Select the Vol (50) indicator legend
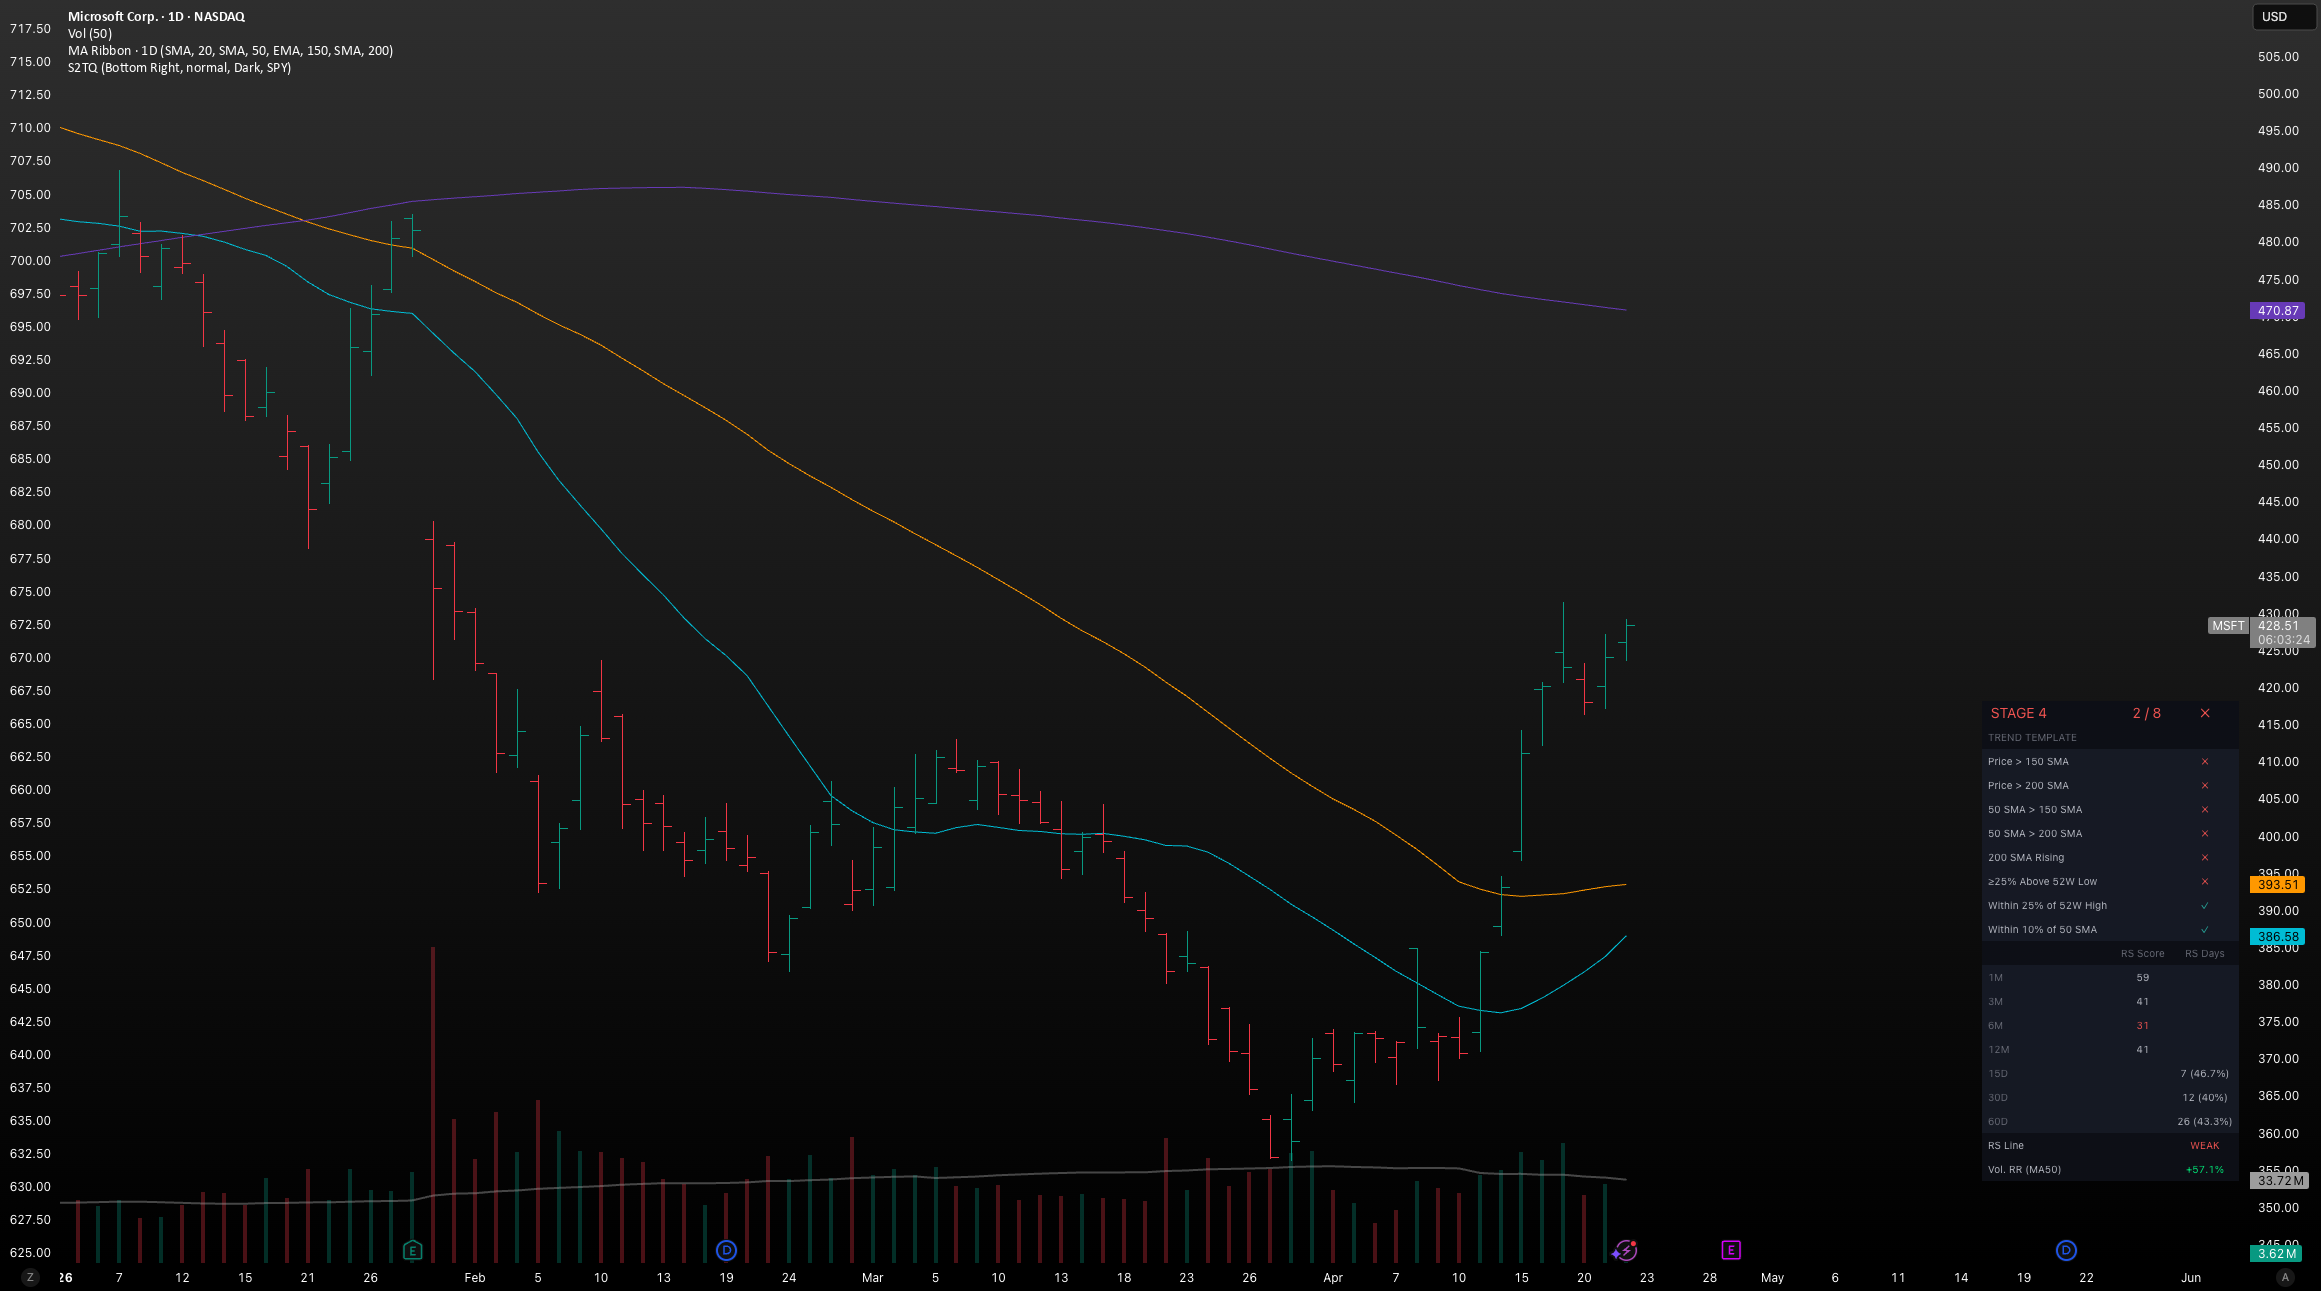2321x1291 pixels. coord(90,33)
